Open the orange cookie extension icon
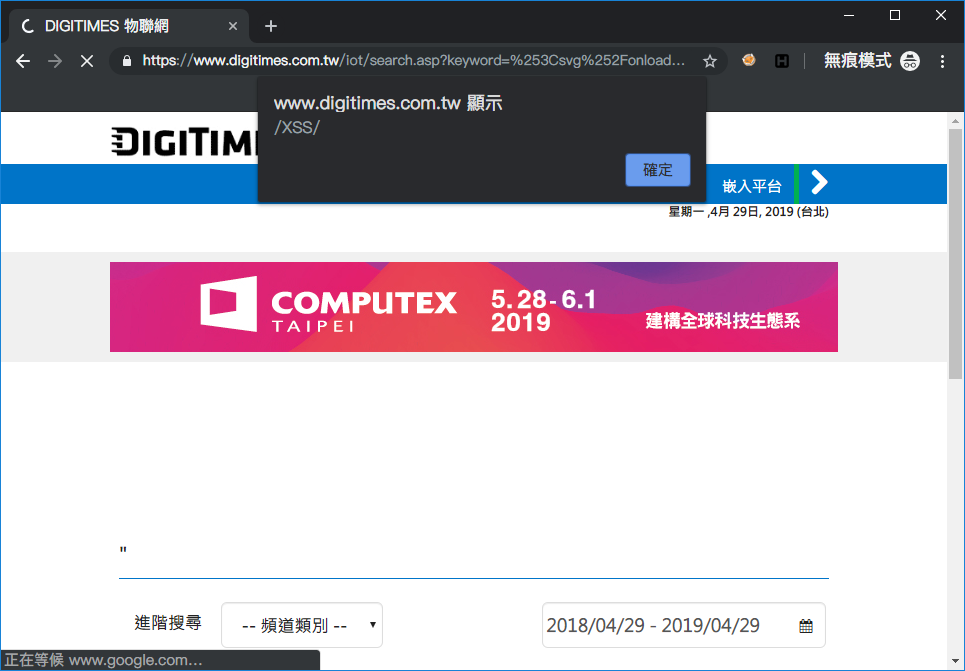The width and height of the screenshot is (965, 671). (x=748, y=60)
